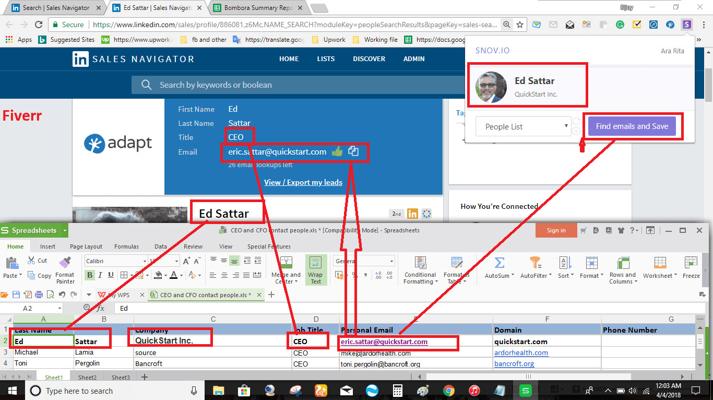Toggle Bold formatting in the ribbon

pos(89,276)
